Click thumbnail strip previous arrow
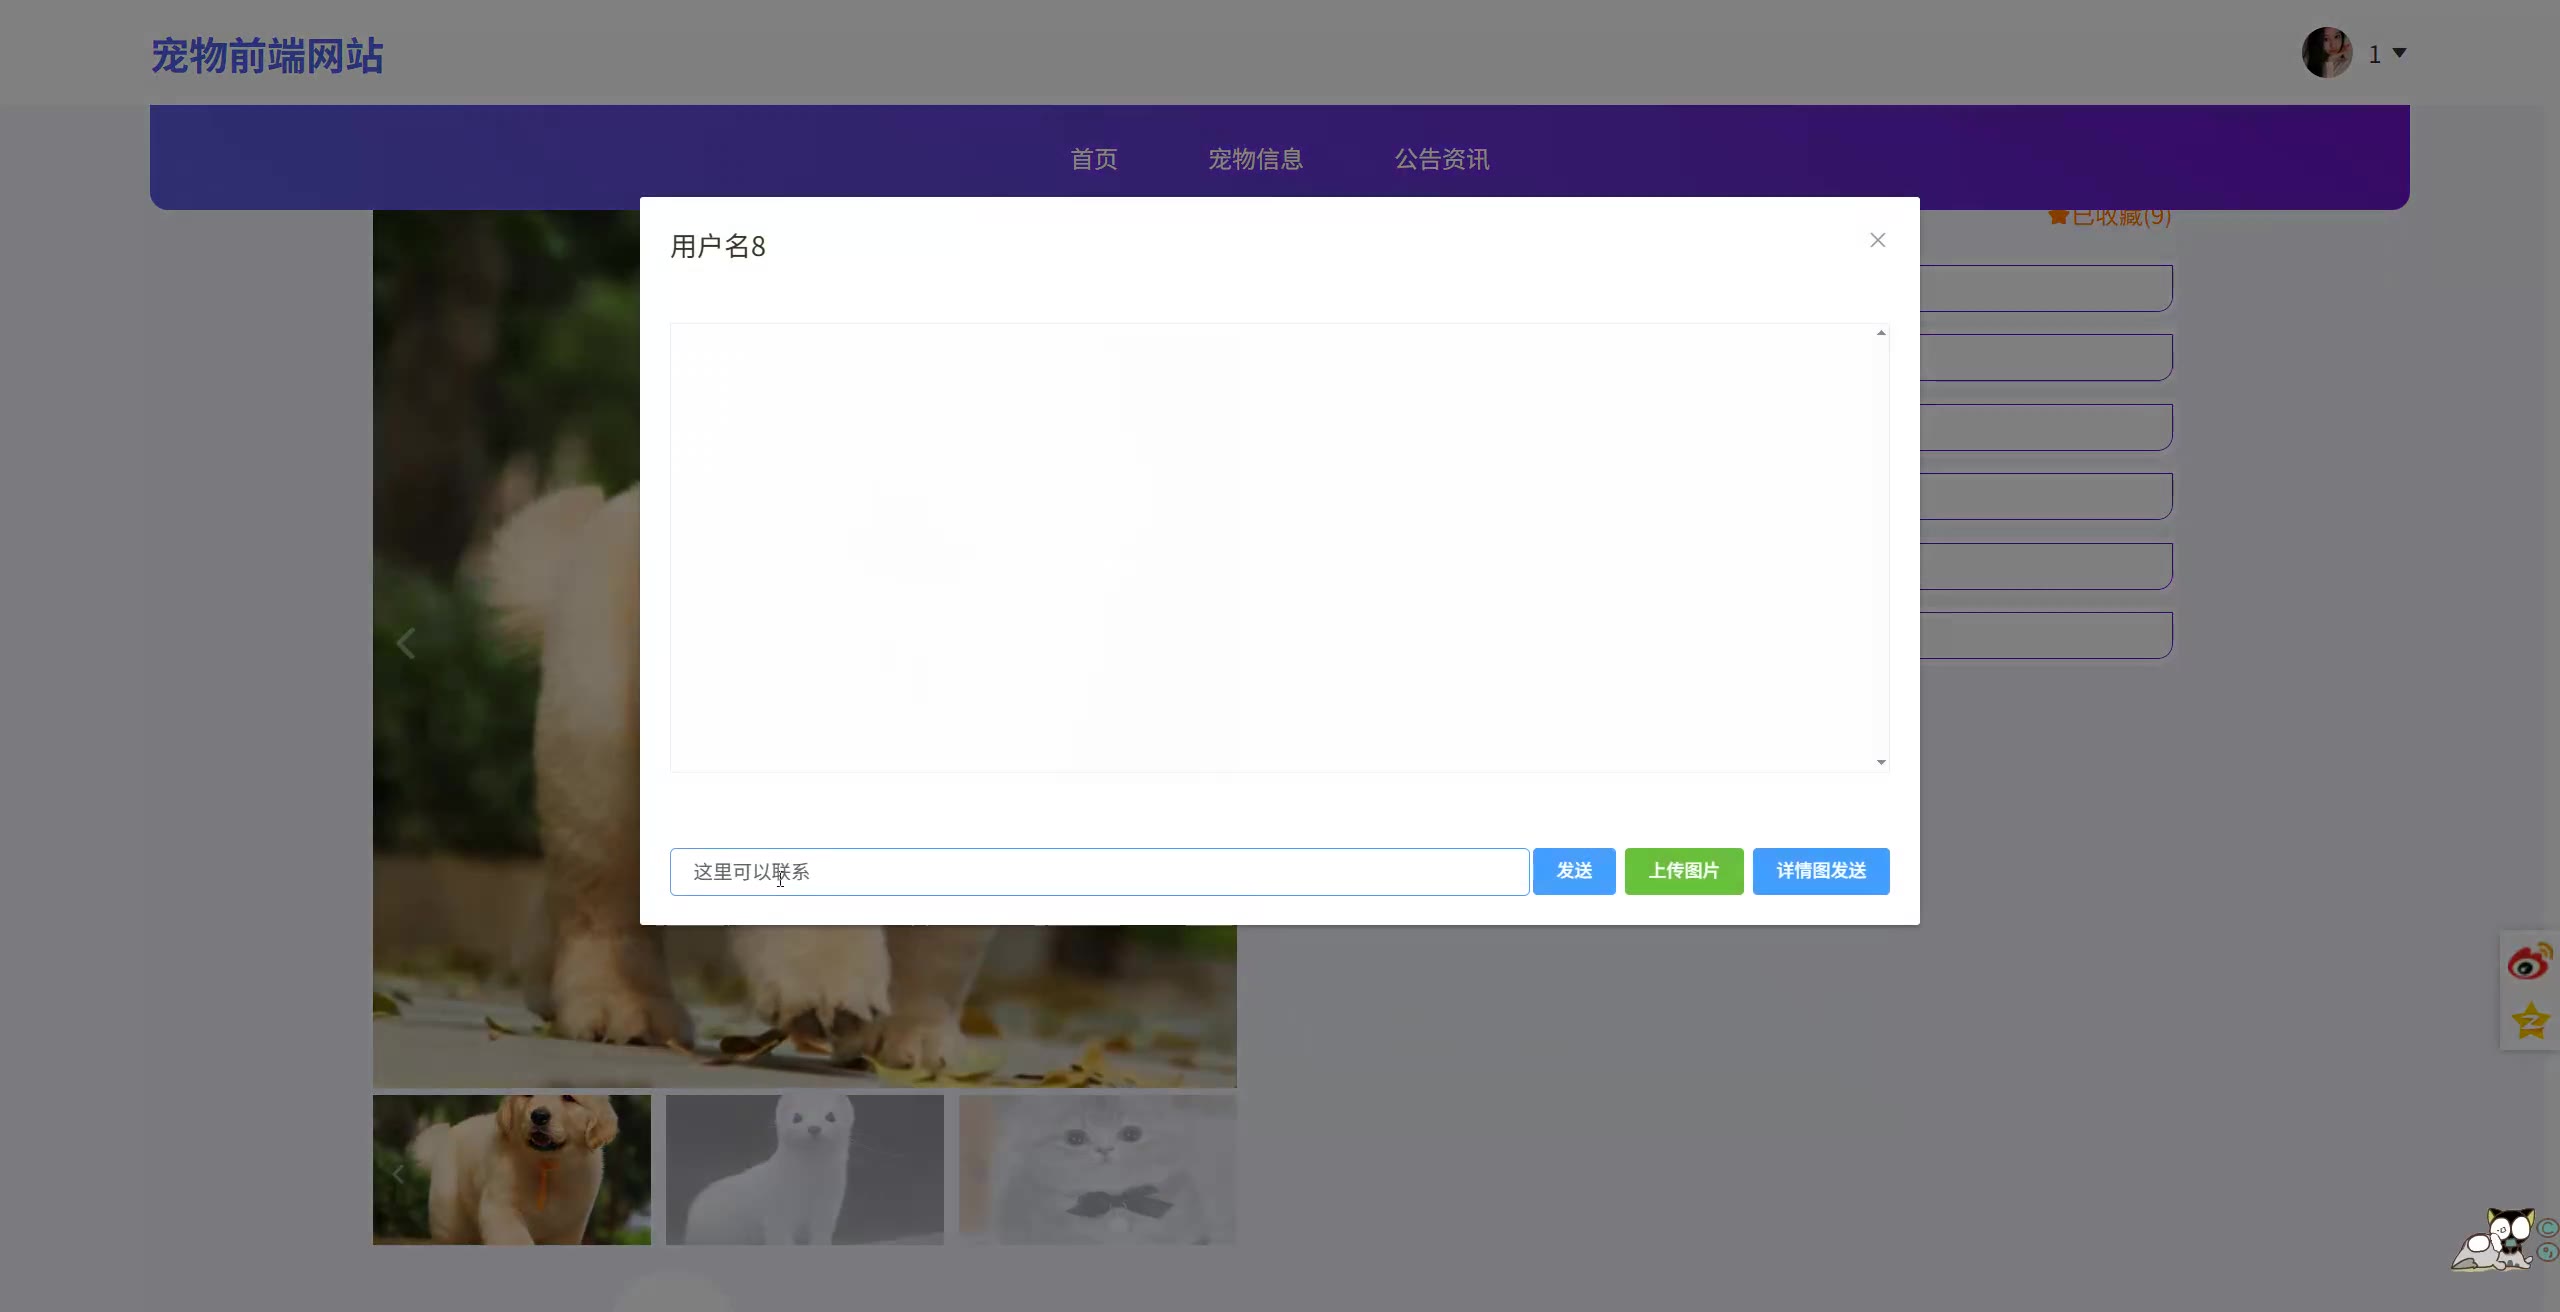Viewport: 2560px width, 1312px height. (398, 1174)
